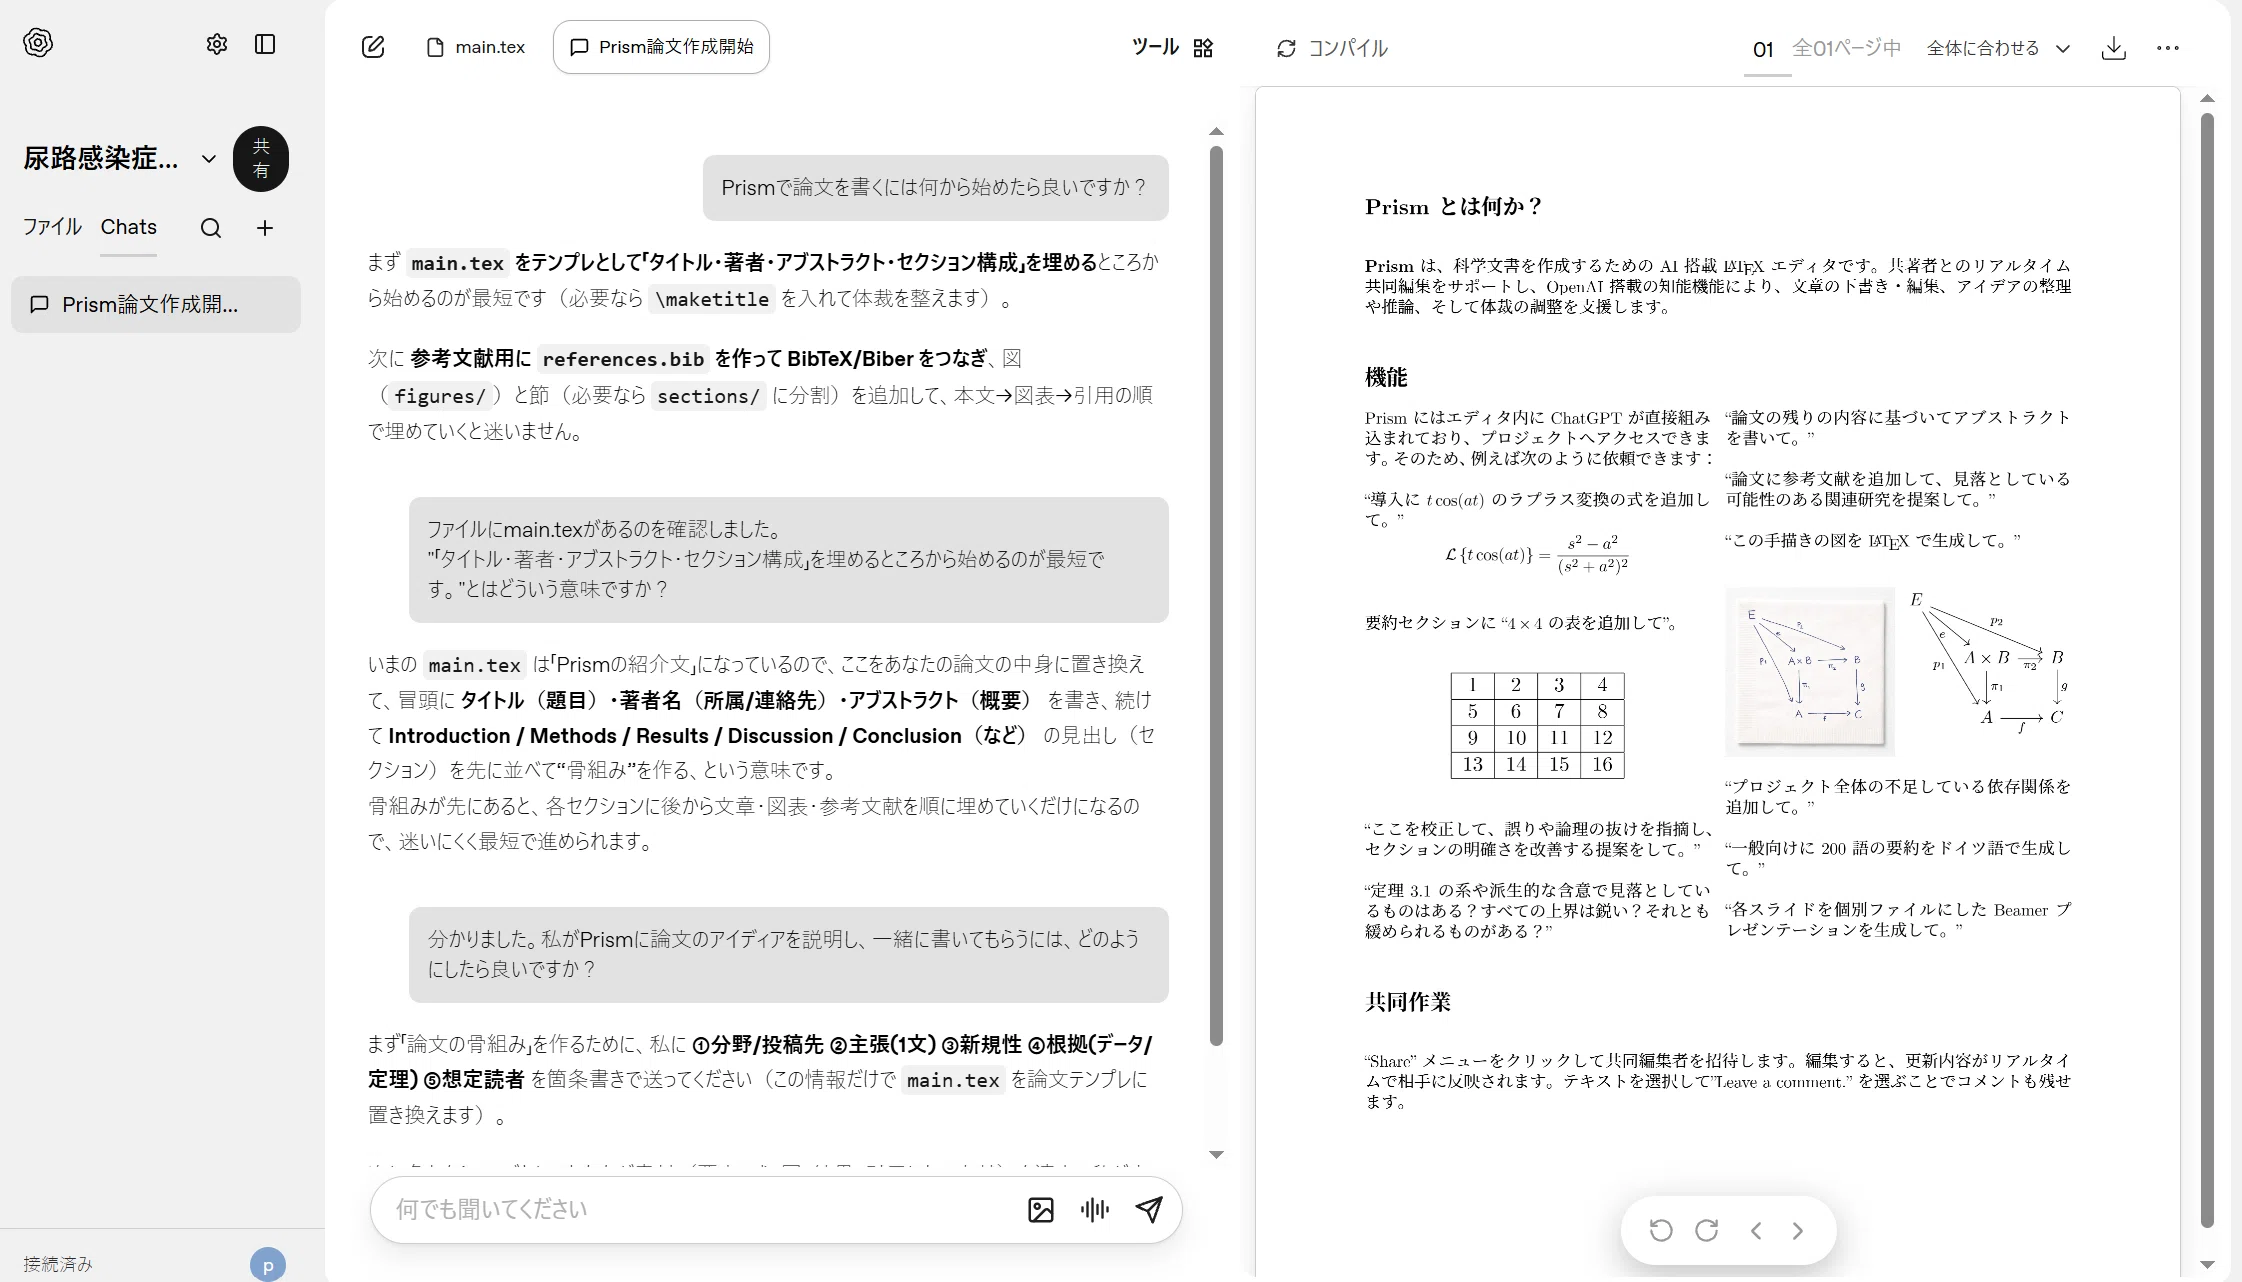Toggle the sidebar panel icon
The image size is (2242, 1282).
pos(265,44)
